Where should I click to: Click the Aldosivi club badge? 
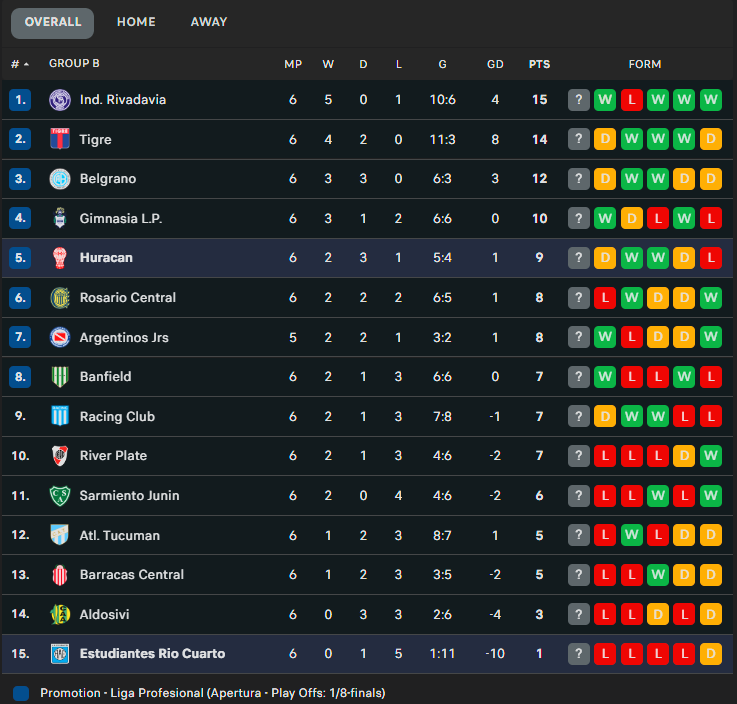[60, 614]
